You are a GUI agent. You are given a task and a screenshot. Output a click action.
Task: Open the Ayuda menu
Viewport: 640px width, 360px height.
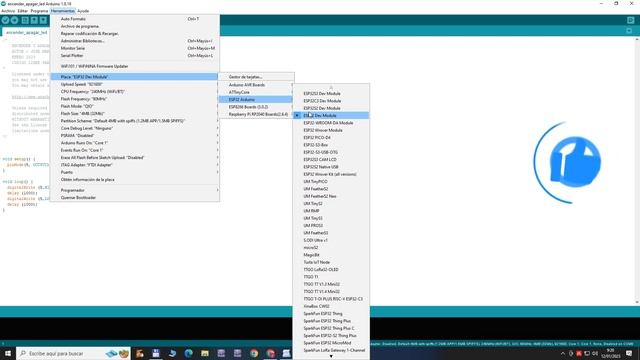coord(83,11)
